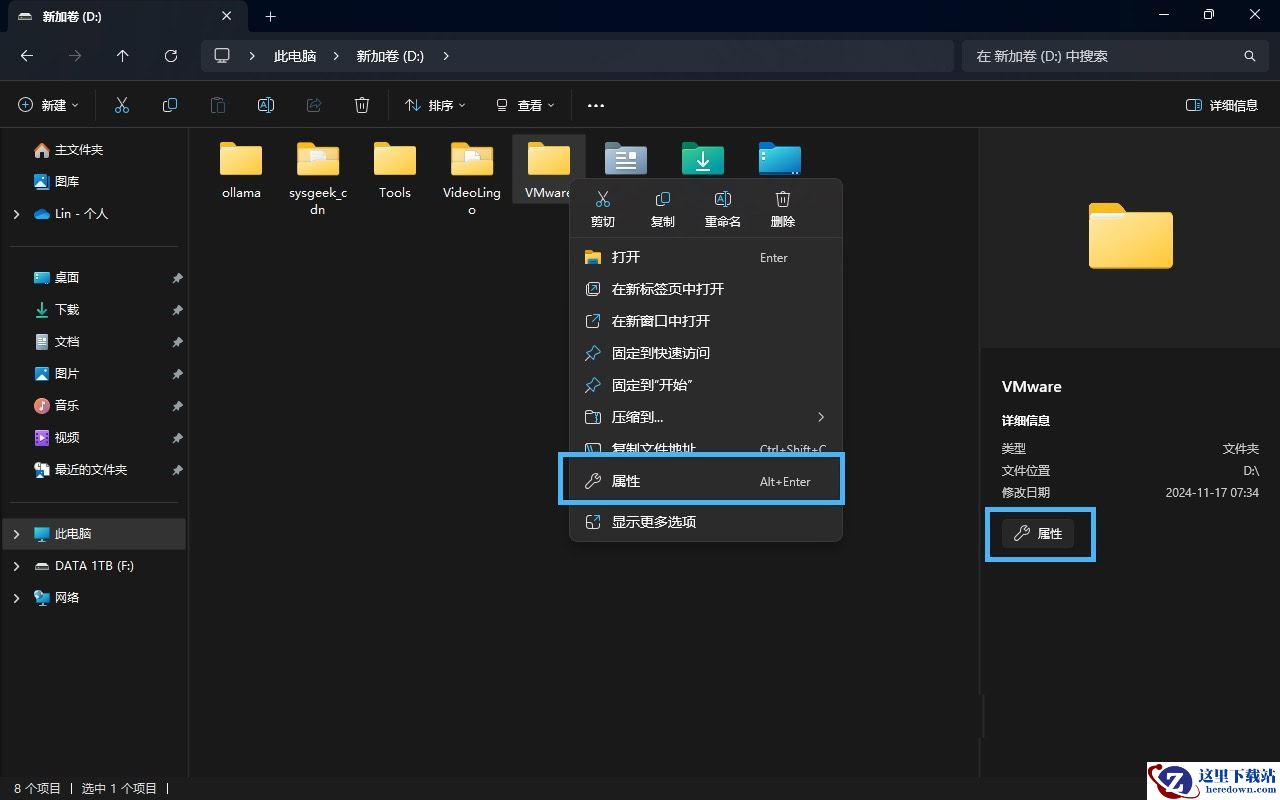
Task: Choose 复制 in the context menu
Action: (662, 210)
